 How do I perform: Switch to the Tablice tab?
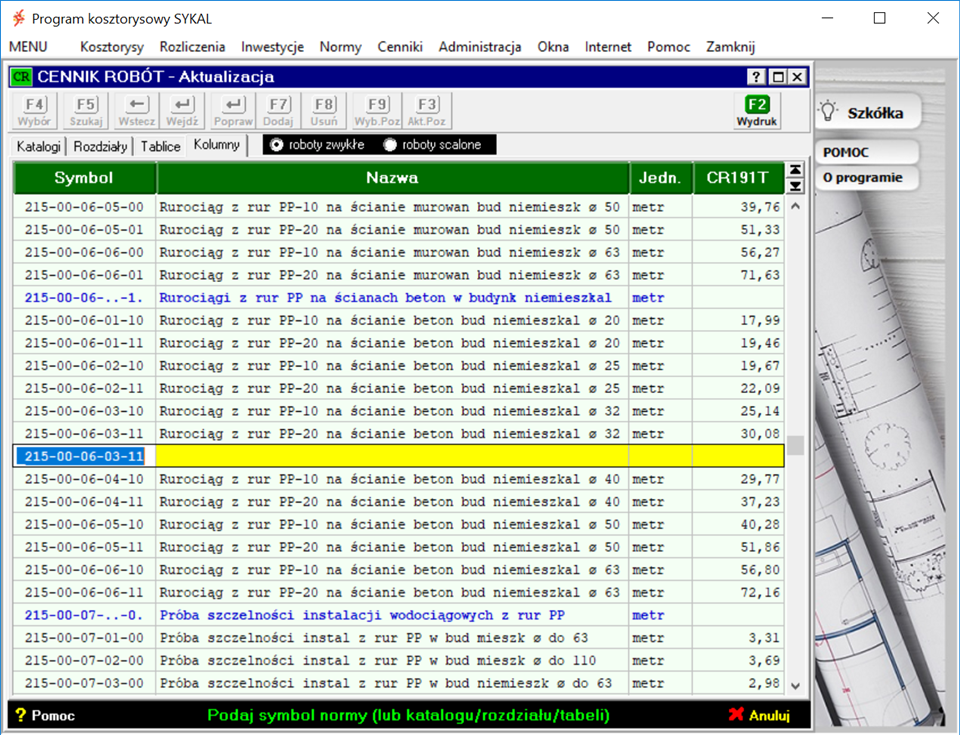coord(160,146)
